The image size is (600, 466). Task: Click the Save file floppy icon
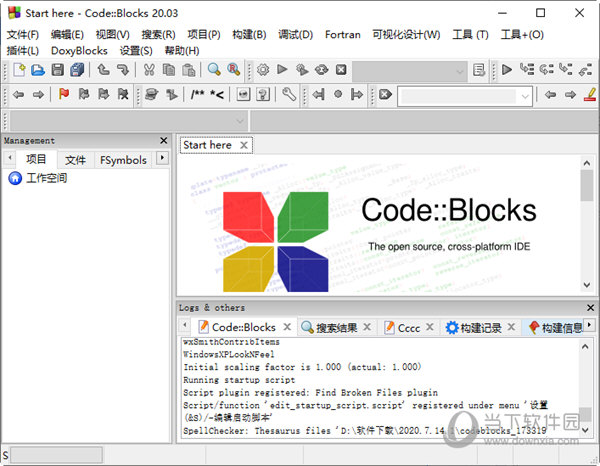(x=57, y=70)
